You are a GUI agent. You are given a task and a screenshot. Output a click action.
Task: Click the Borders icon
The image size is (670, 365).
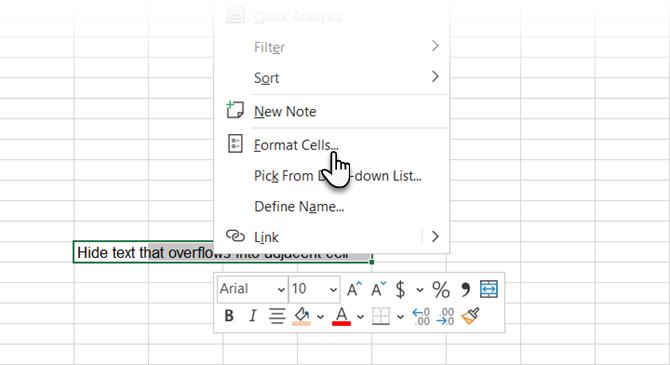pos(381,316)
